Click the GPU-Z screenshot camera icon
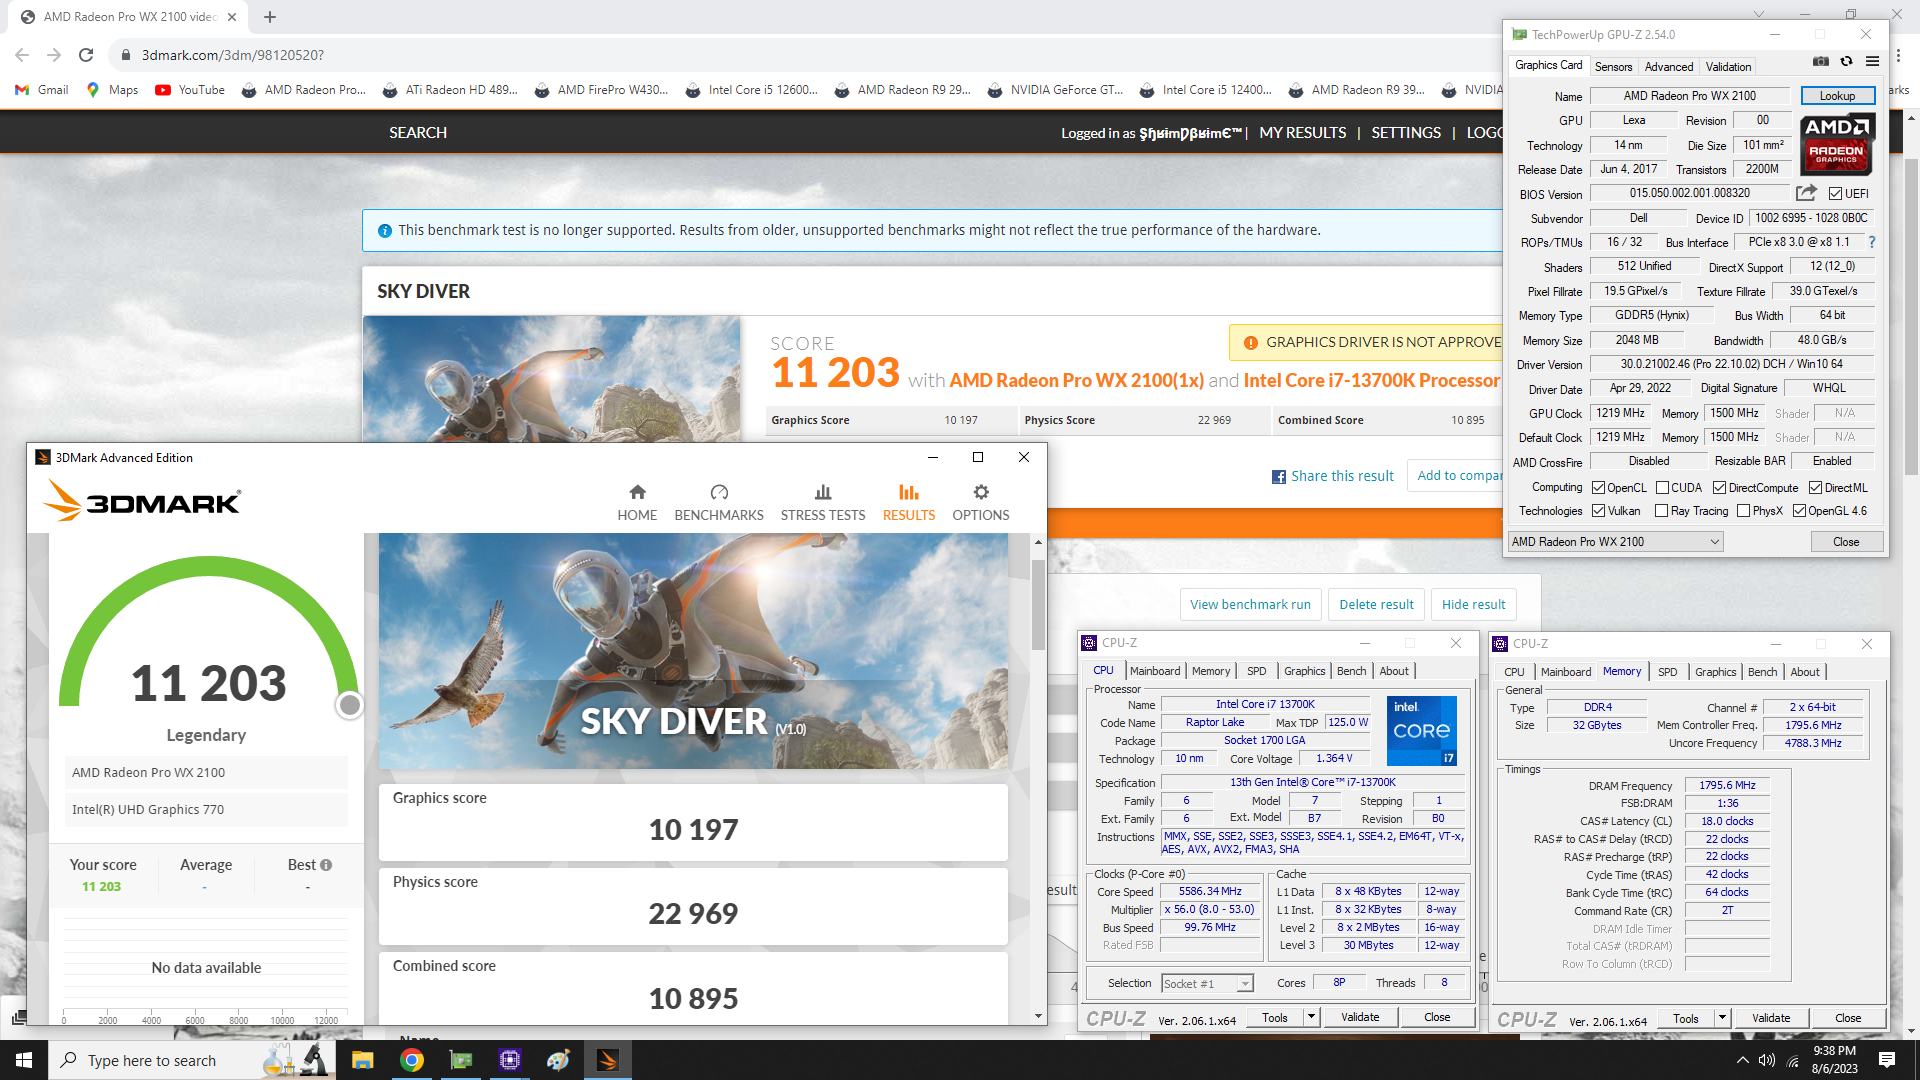1920x1080 pixels. tap(1821, 62)
